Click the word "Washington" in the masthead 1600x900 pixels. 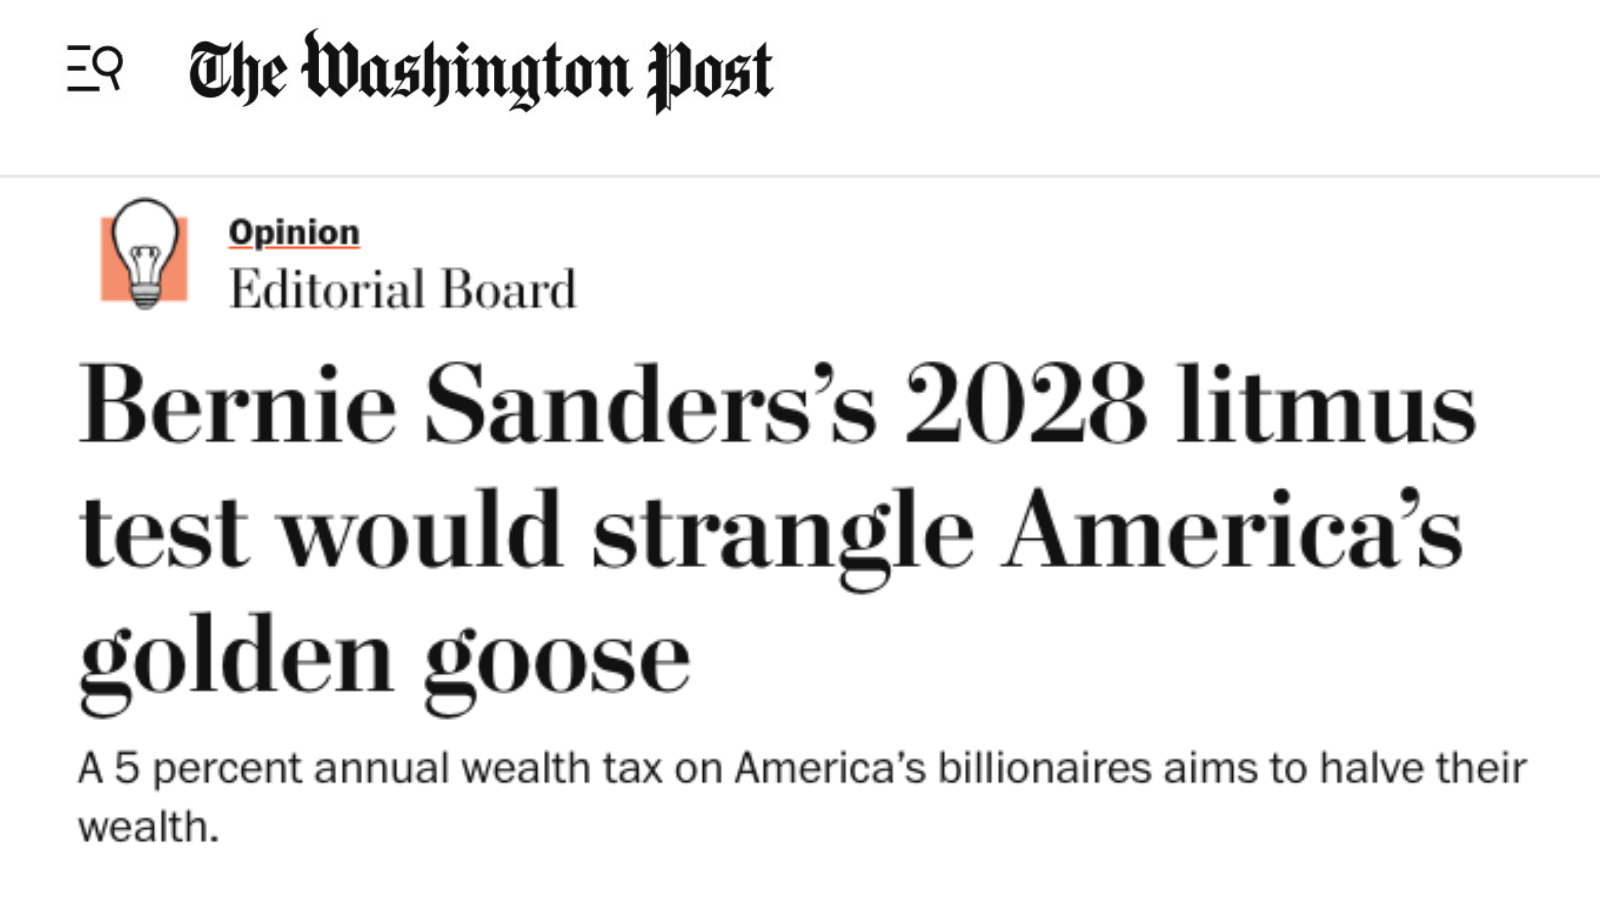click(x=467, y=73)
